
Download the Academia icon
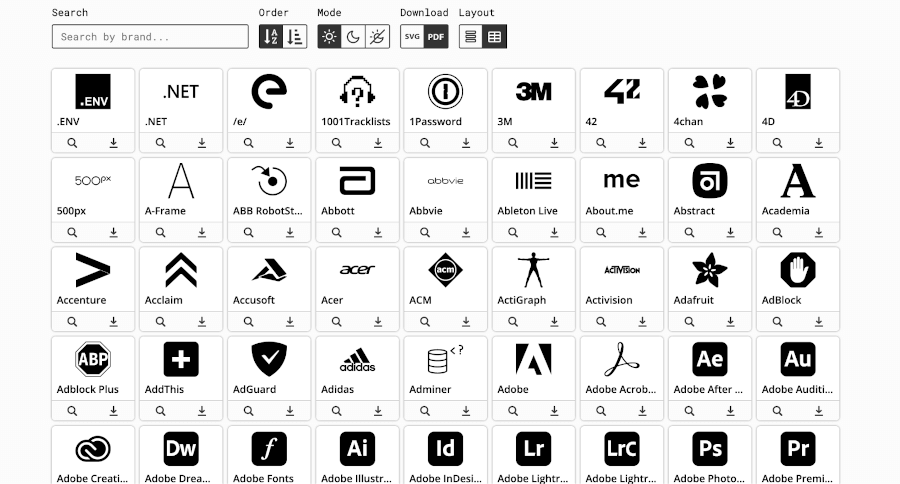click(x=818, y=232)
